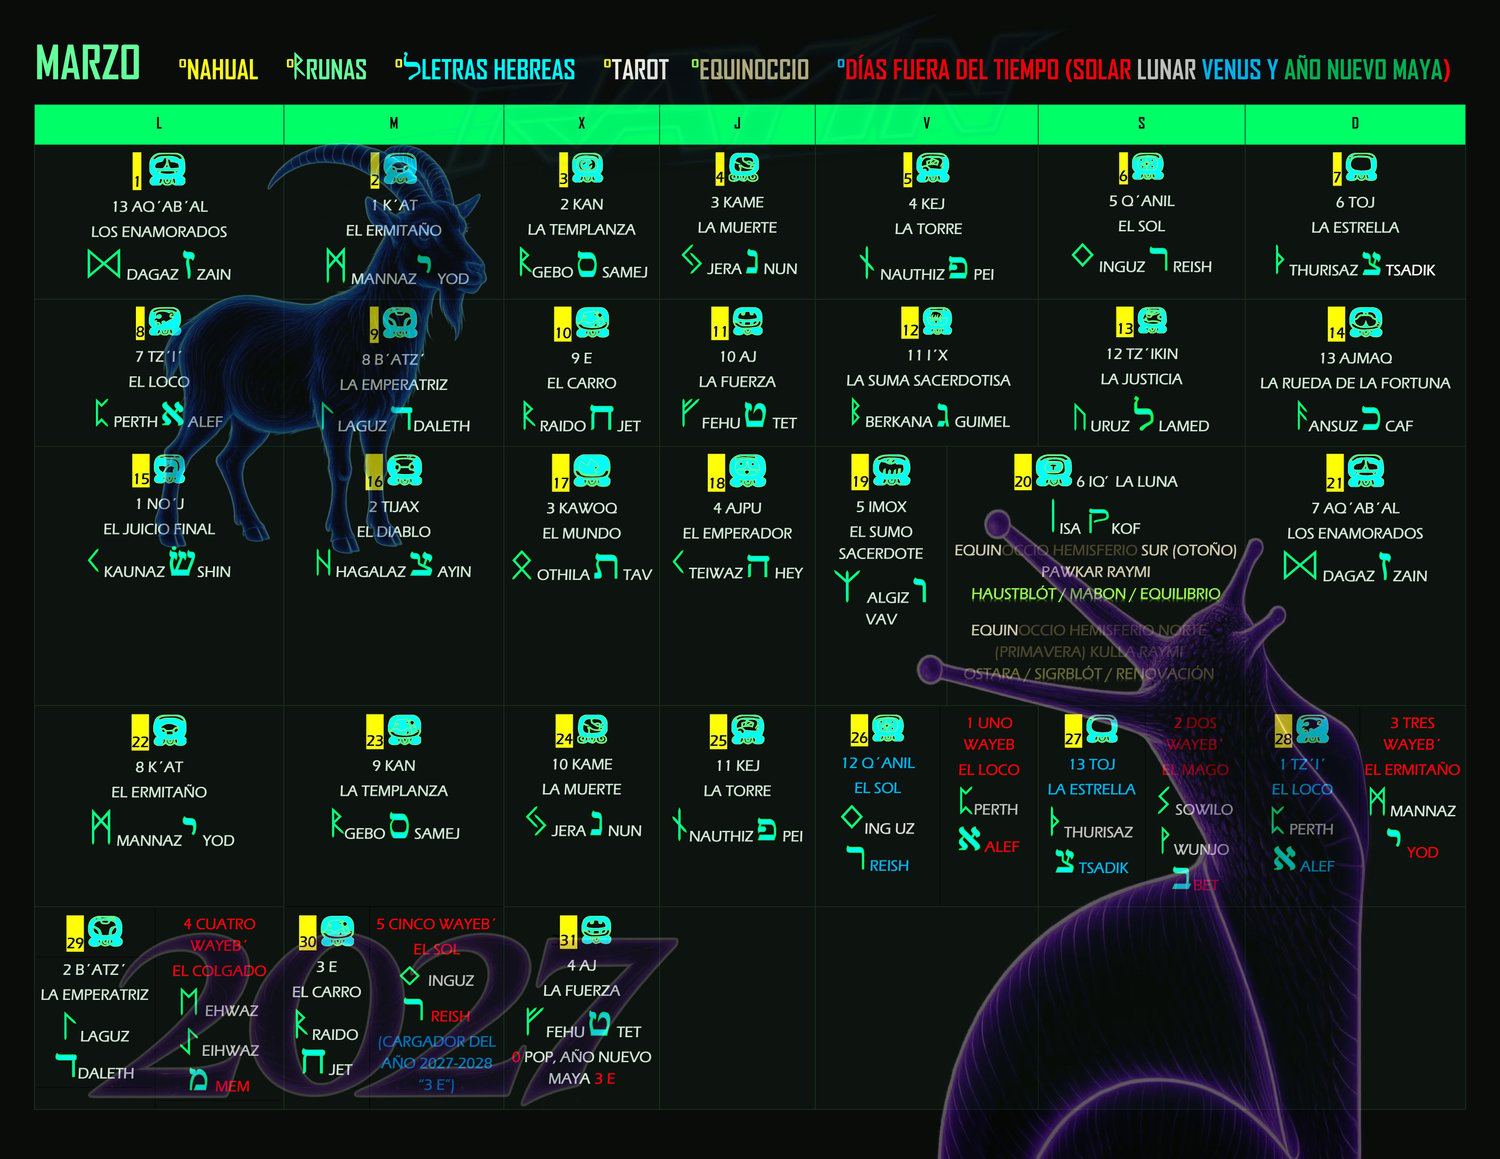Click the S weekday column header
Viewport: 1500px width, 1159px height.
pos(1142,124)
